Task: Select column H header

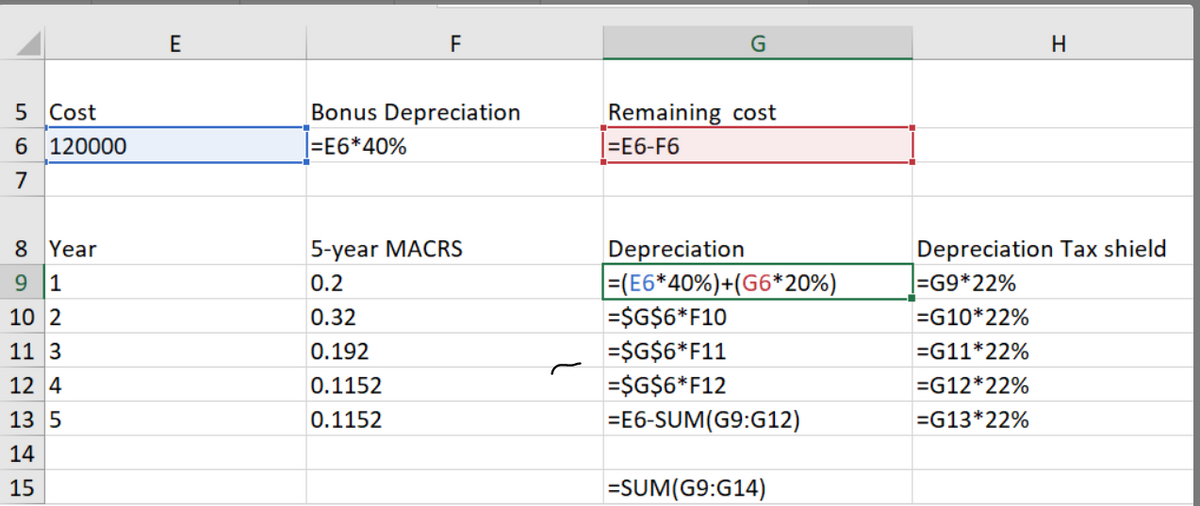Action: pos(1057,44)
